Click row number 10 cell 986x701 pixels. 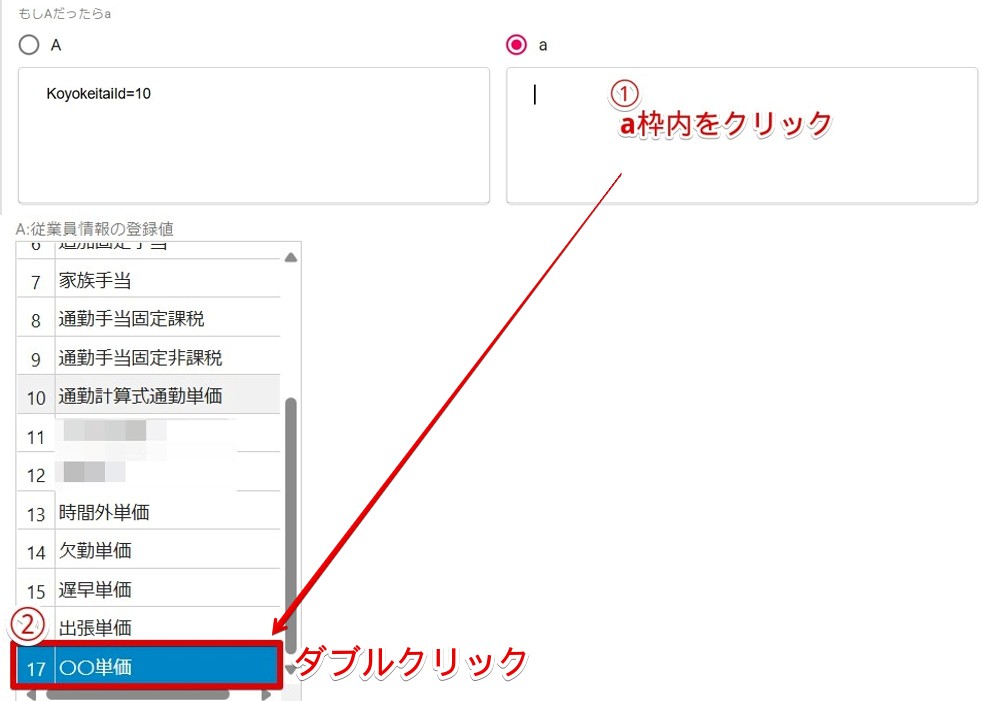pos(36,397)
